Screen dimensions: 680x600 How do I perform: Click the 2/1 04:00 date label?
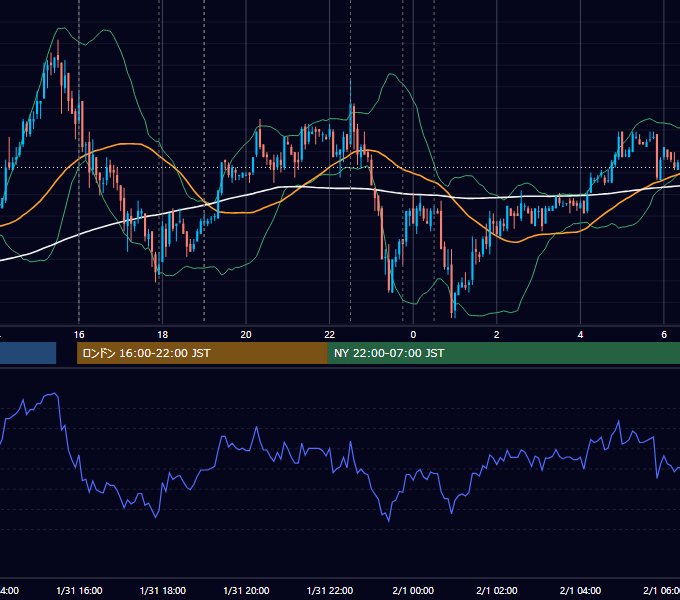tap(581, 591)
